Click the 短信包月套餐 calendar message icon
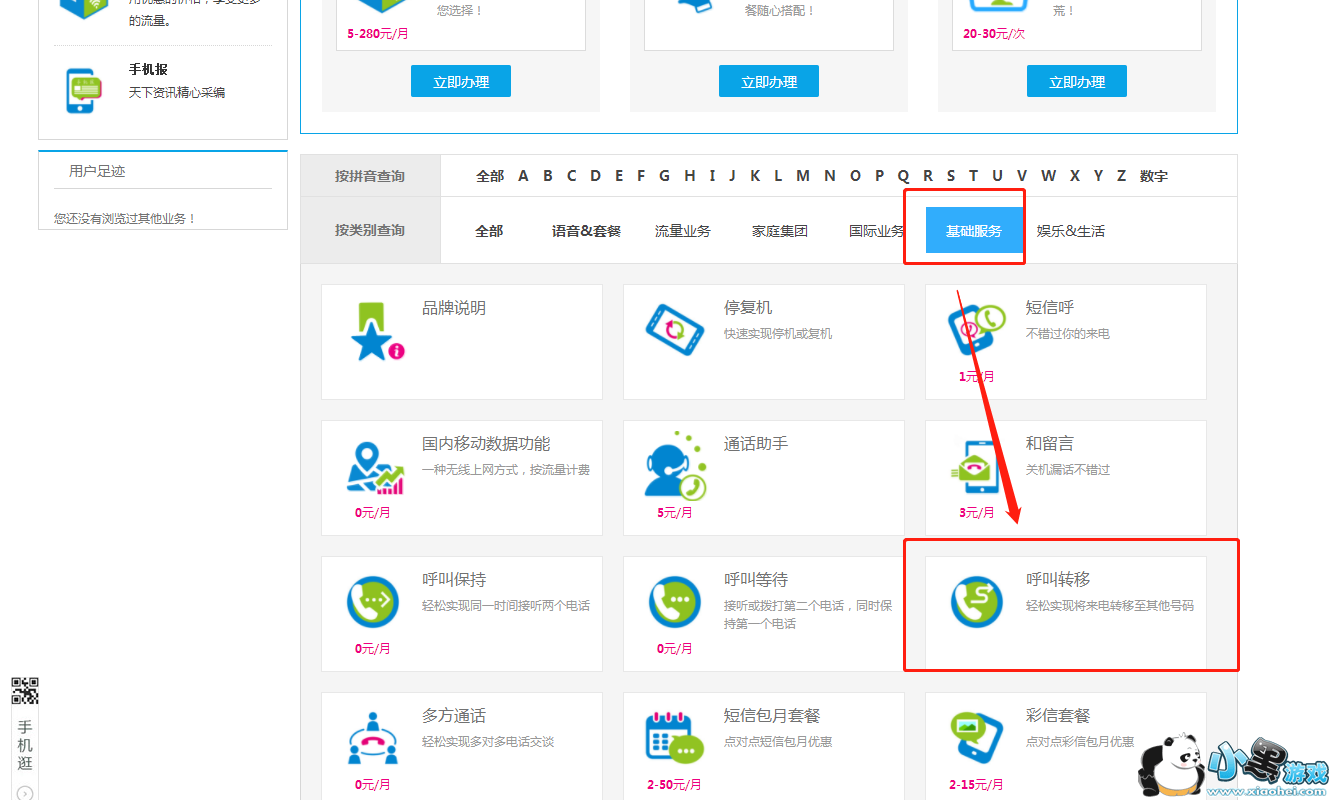Image resolution: width=1330 pixels, height=800 pixels. pos(675,738)
